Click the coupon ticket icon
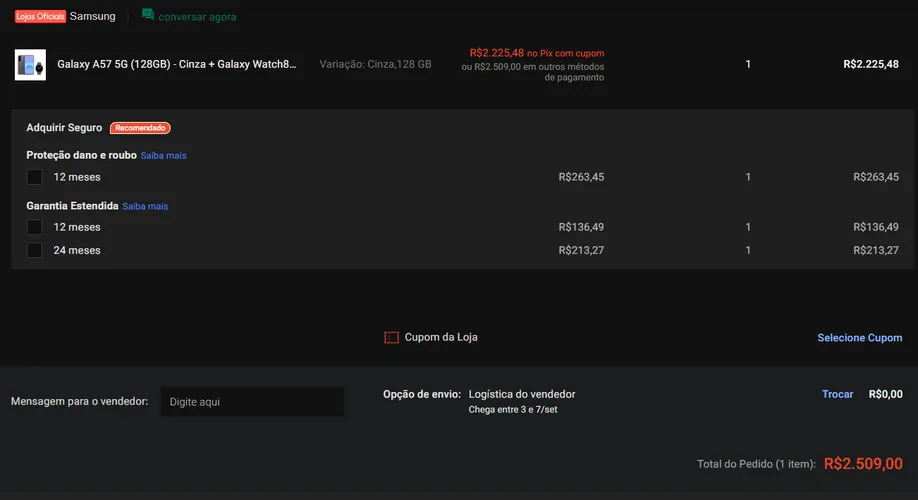Viewport: 918px width, 500px height. [392, 338]
